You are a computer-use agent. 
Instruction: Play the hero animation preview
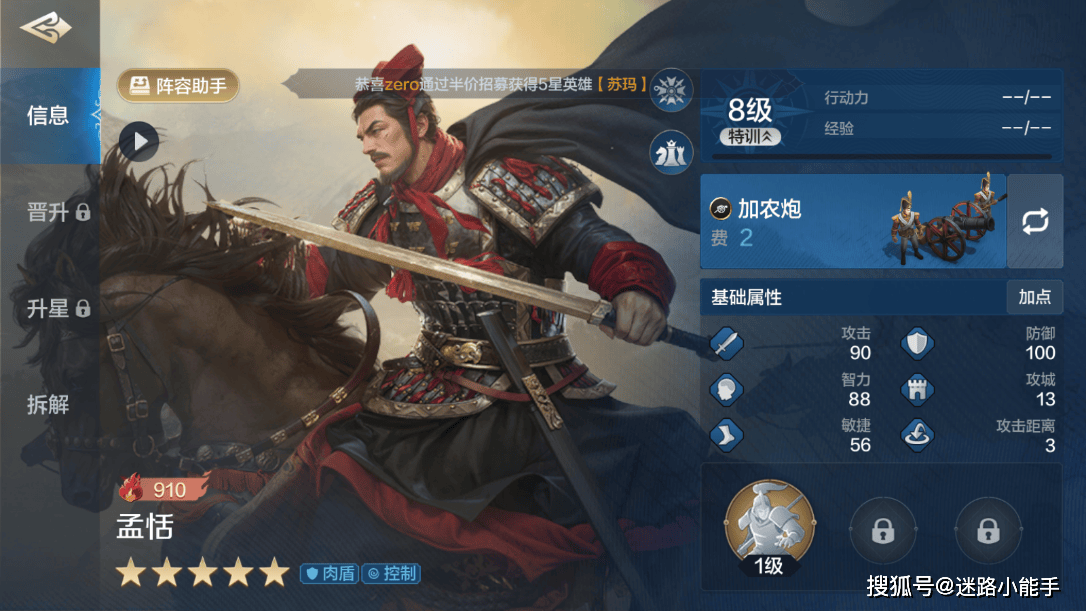[x=139, y=141]
